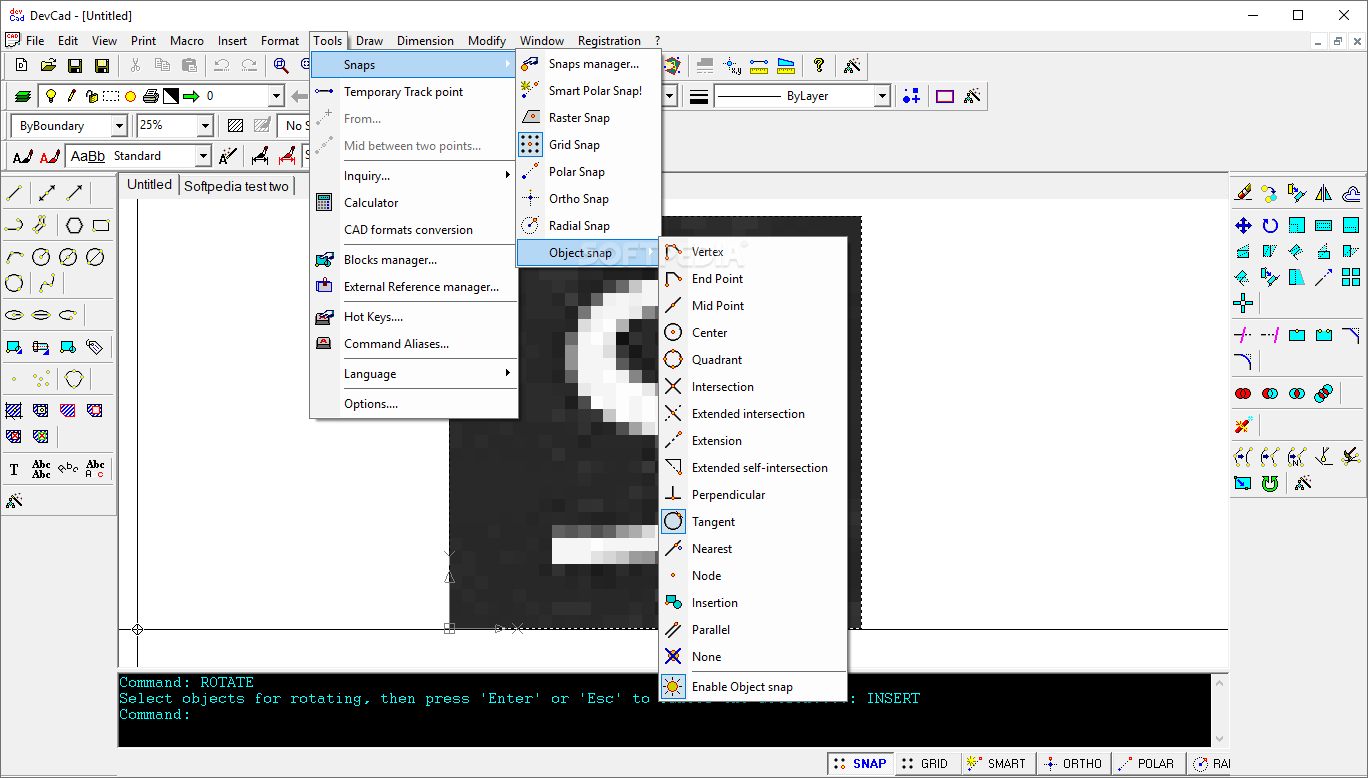Click the command line input area
Image resolution: width=1368 pixels, height=778 pixels.
[x=664, y=715]
